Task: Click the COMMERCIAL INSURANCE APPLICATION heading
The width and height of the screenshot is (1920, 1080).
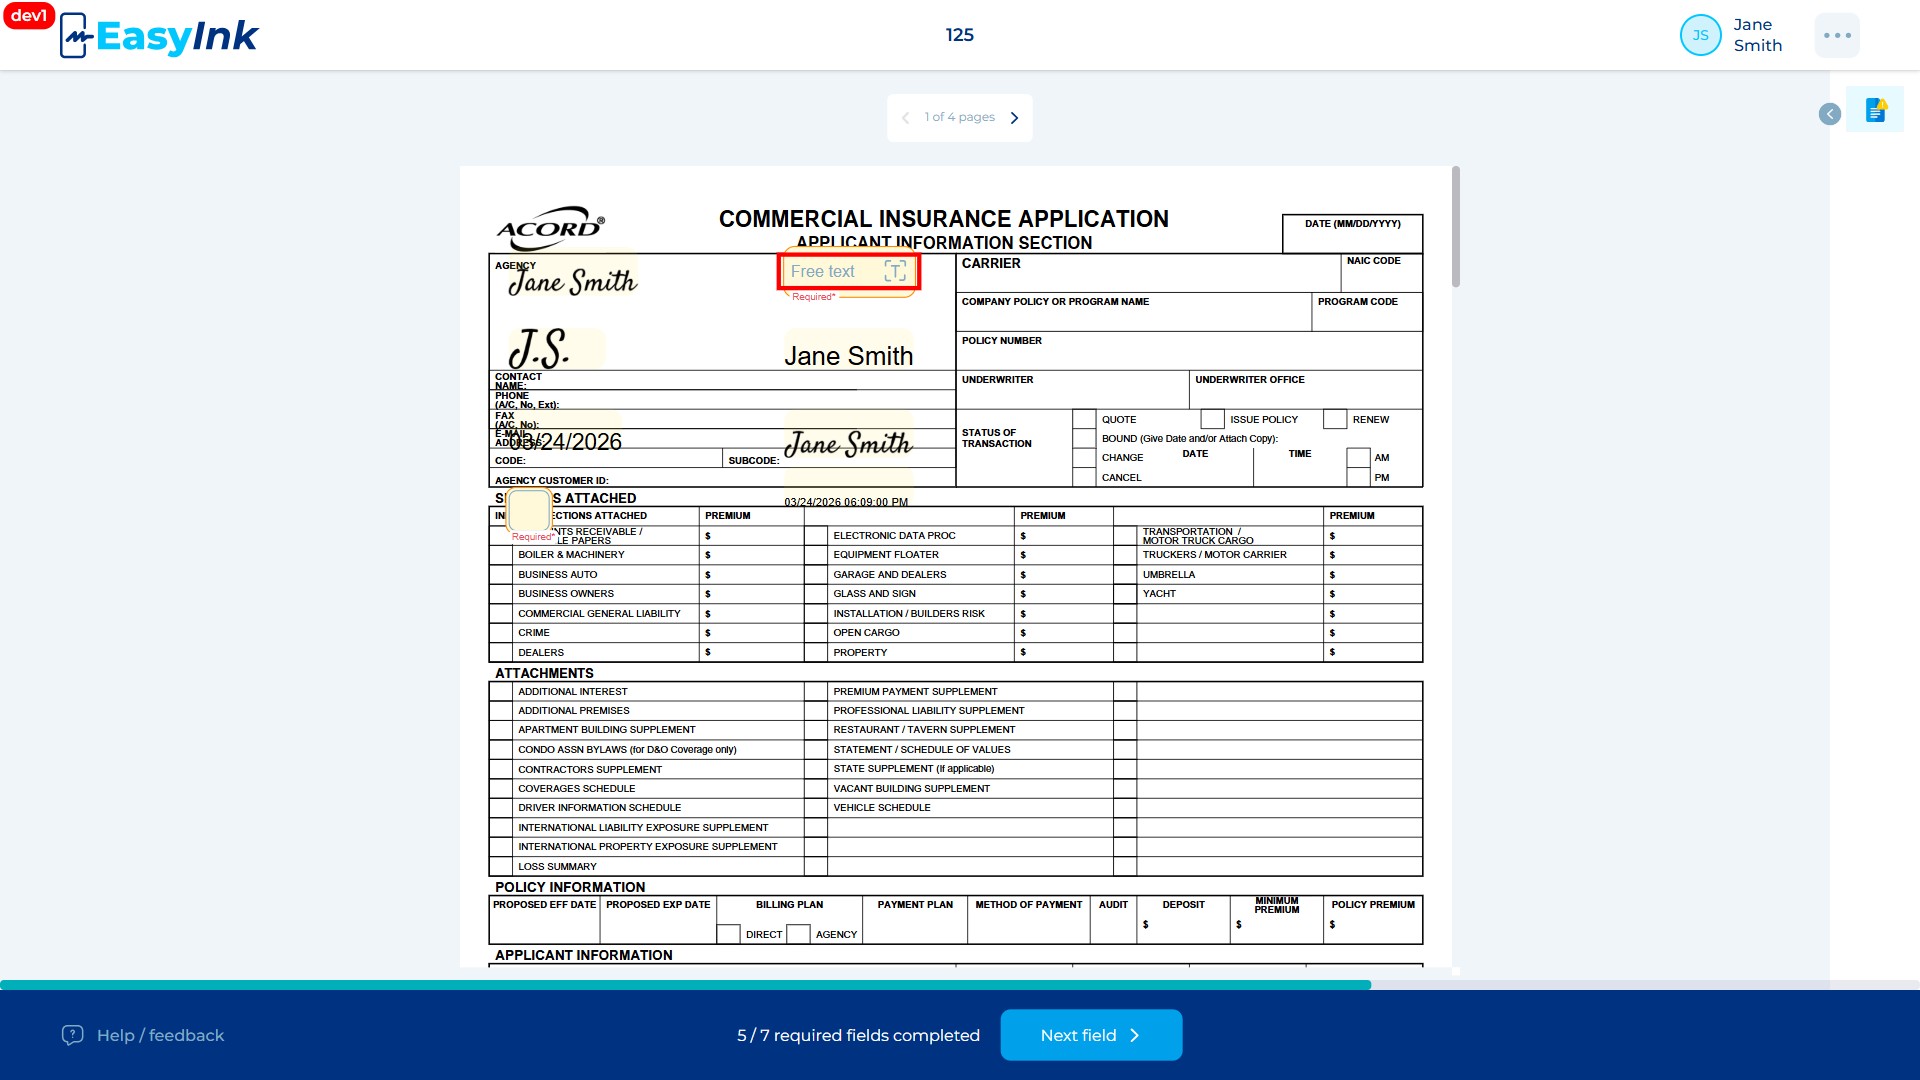Action: pyautogui.click(x=943, y=219)
